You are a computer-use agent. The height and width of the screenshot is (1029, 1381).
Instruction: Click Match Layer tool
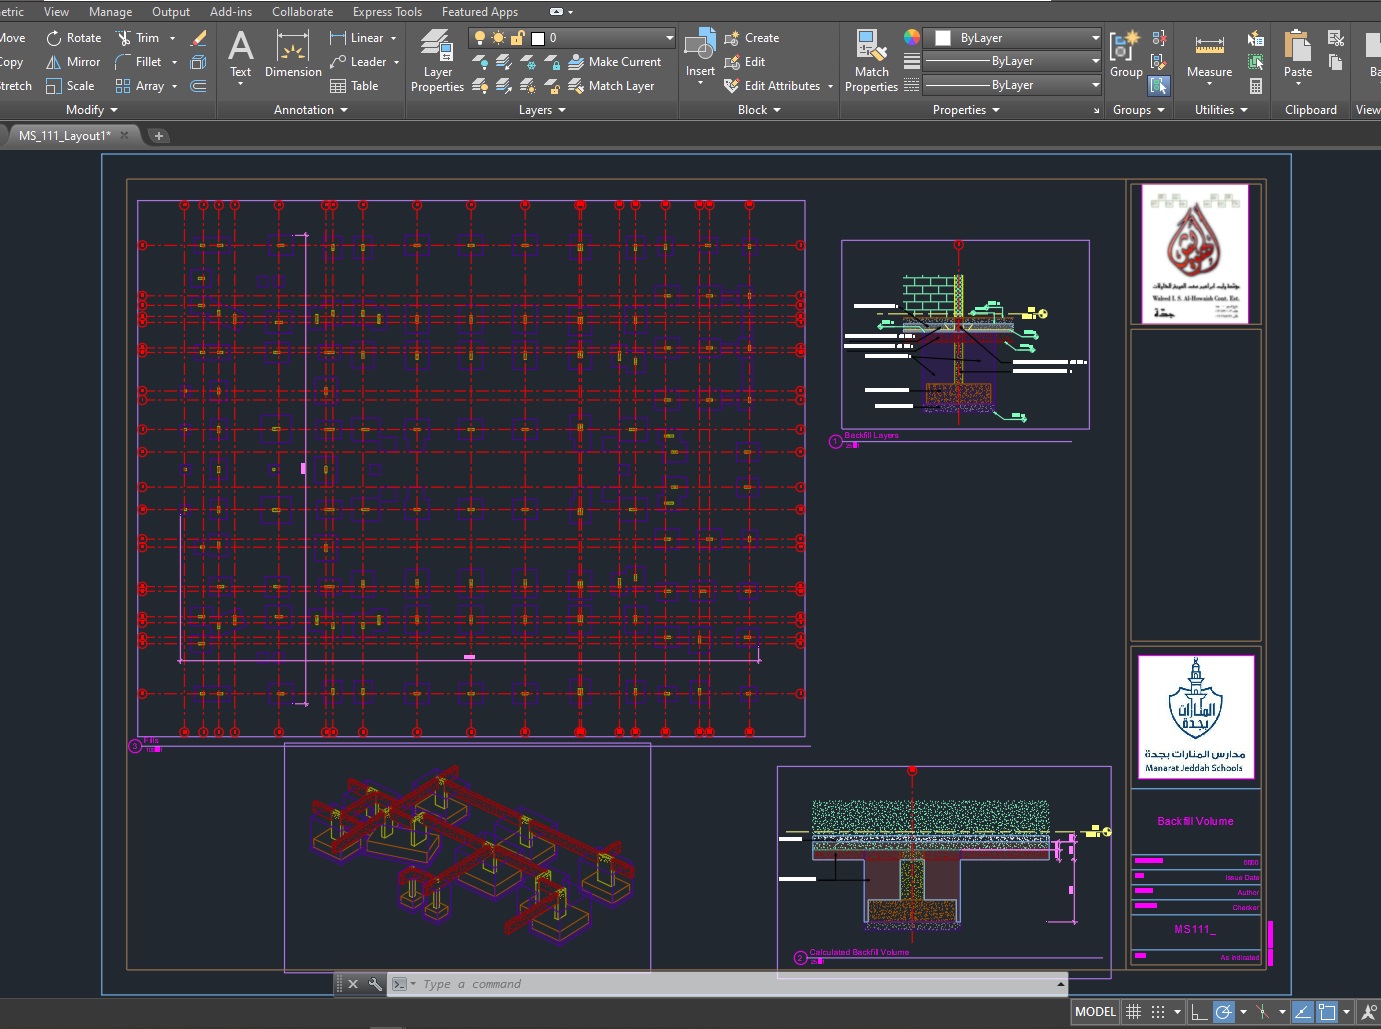(x=611, y=86)
